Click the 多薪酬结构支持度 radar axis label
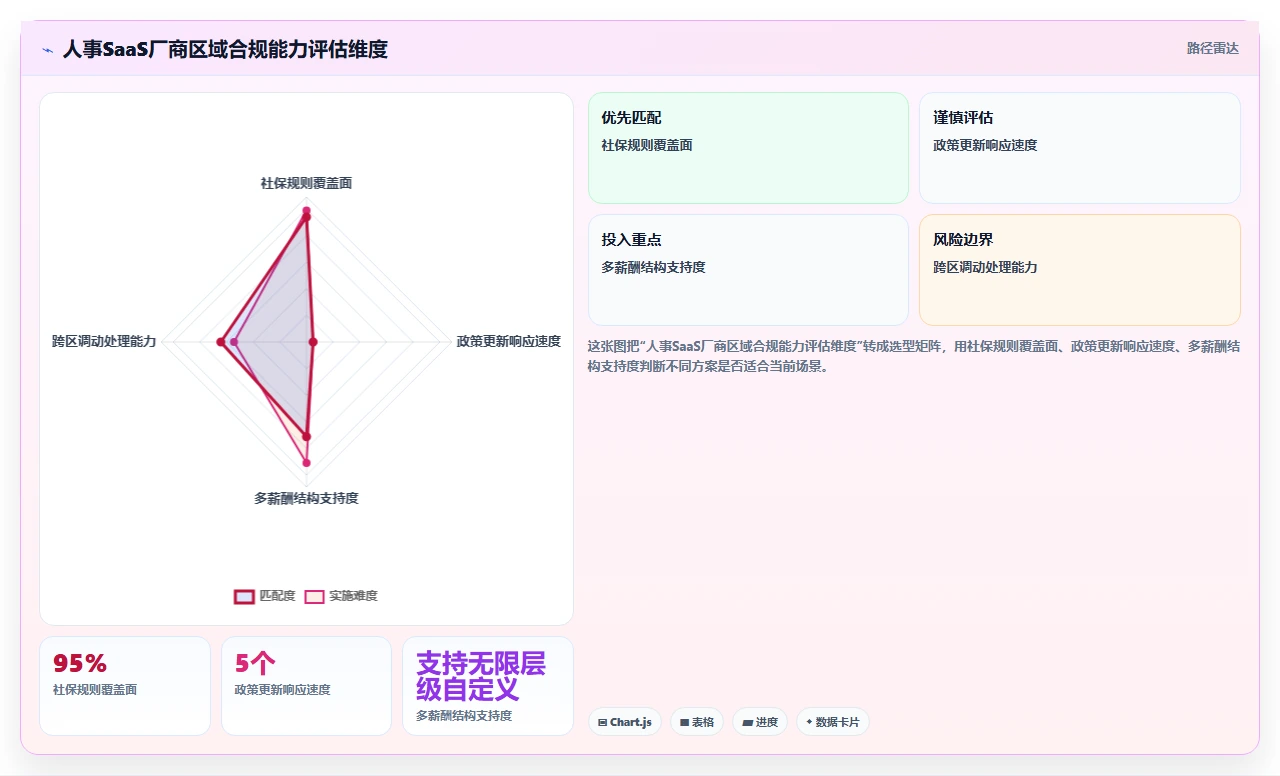 (x=306, y=498)
